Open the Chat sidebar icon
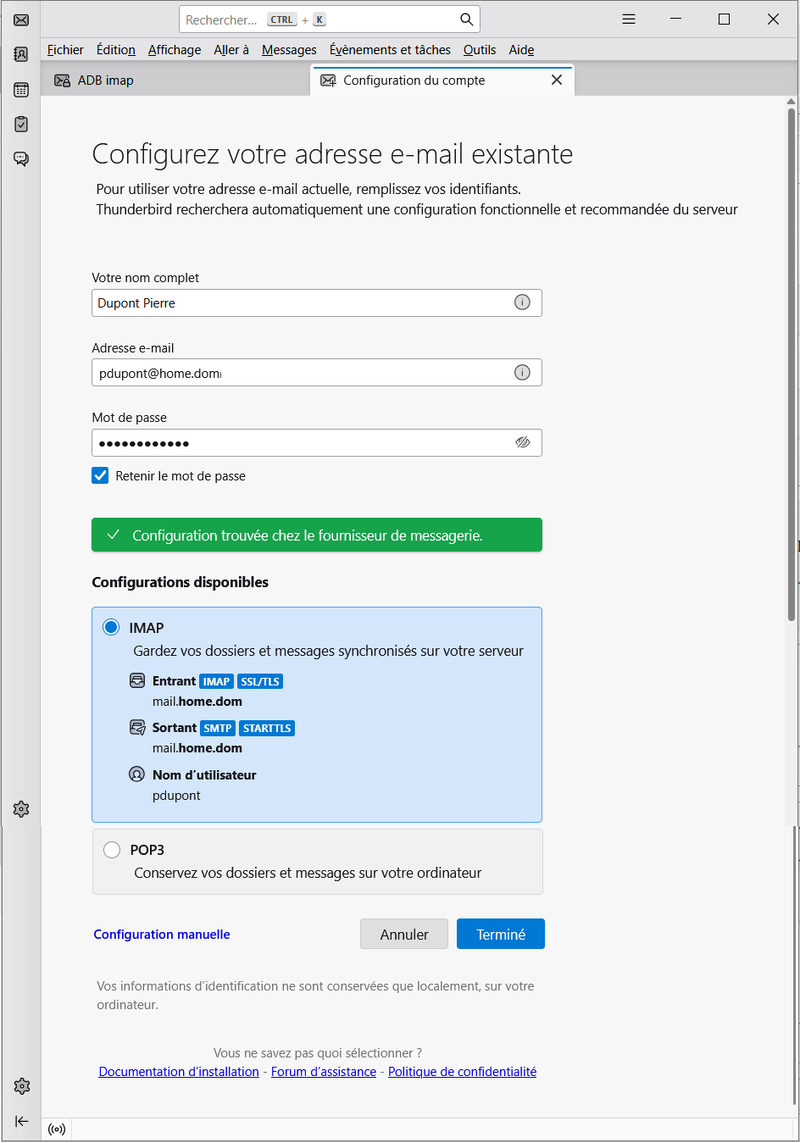 click(x=21, y=159)
